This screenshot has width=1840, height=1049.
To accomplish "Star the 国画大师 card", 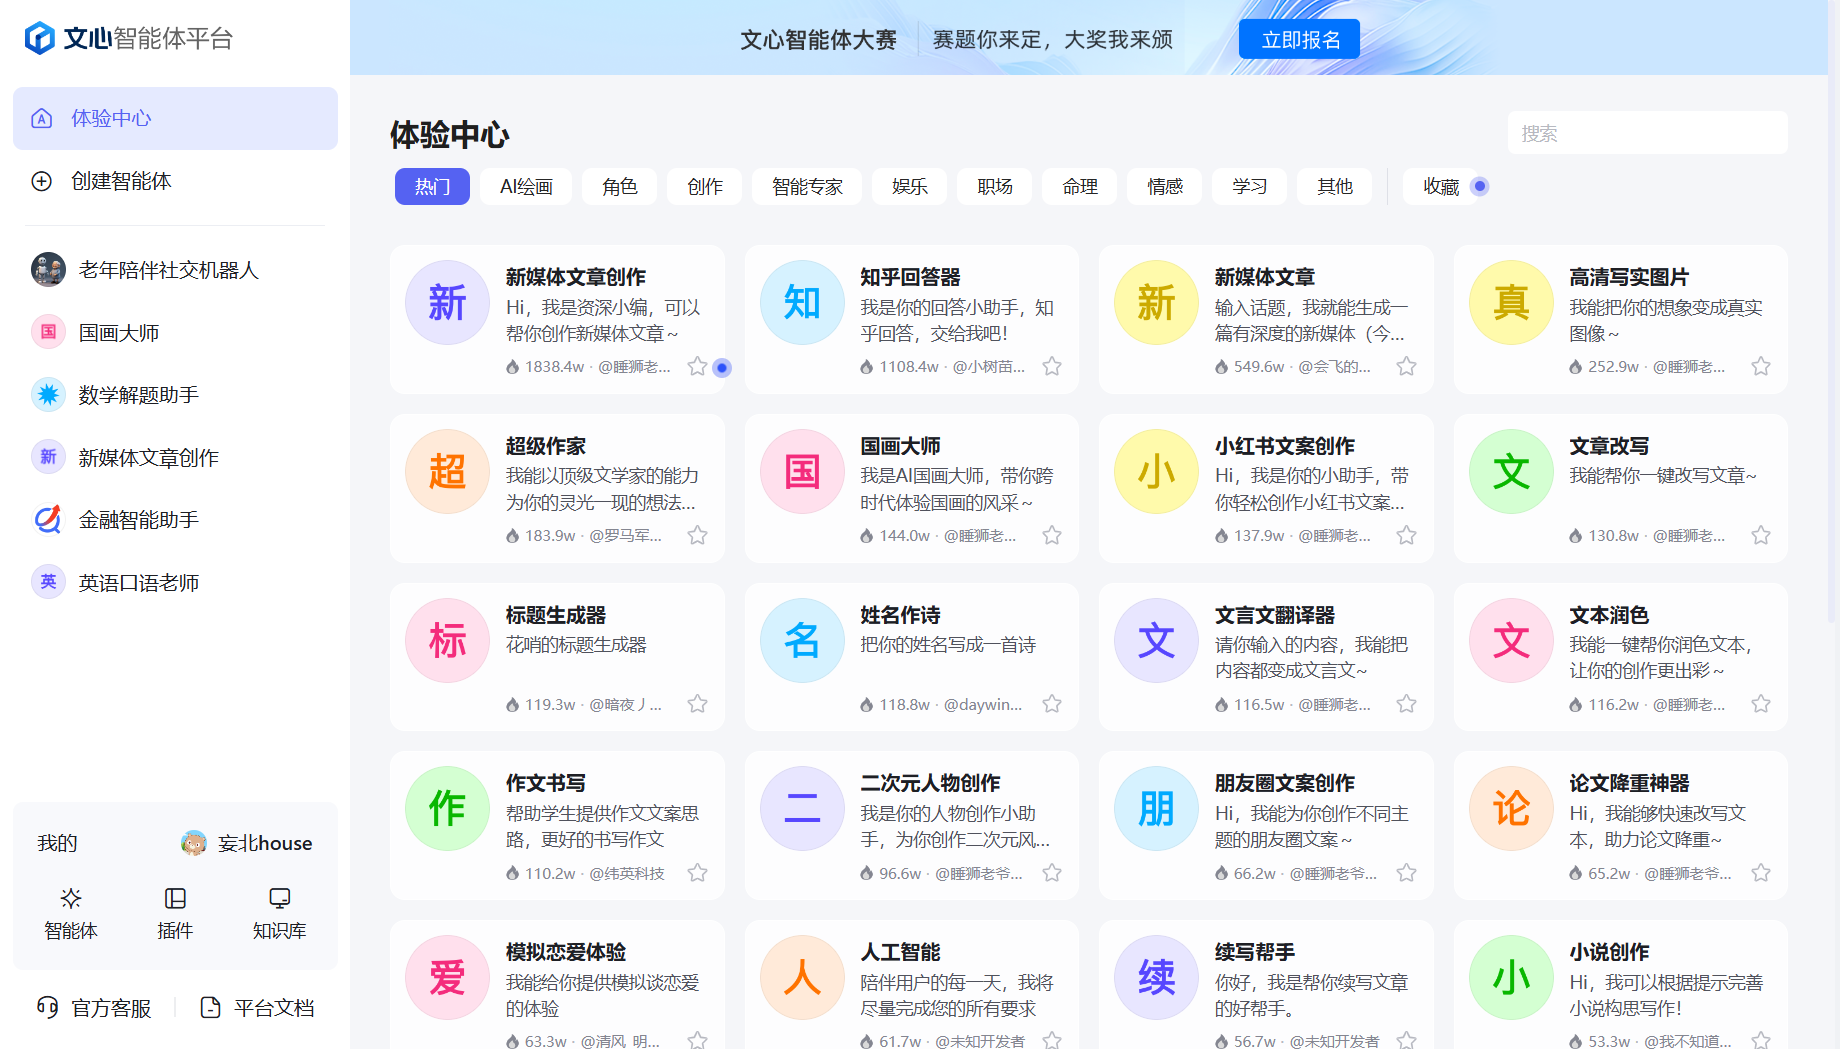I will point(1052,536).
